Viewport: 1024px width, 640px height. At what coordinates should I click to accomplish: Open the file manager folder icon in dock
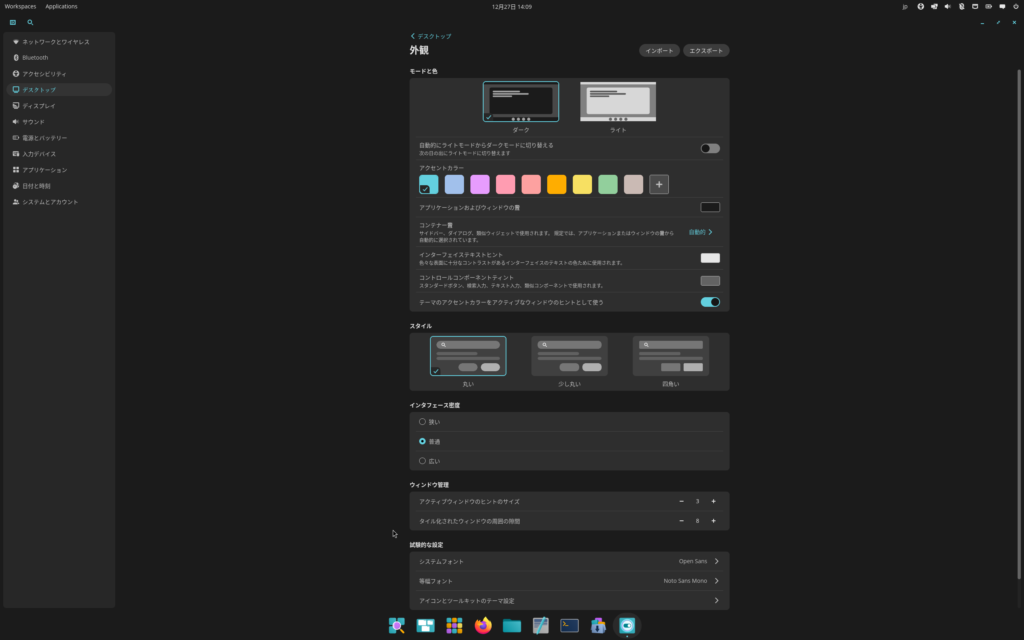click(x=512, y=626)
